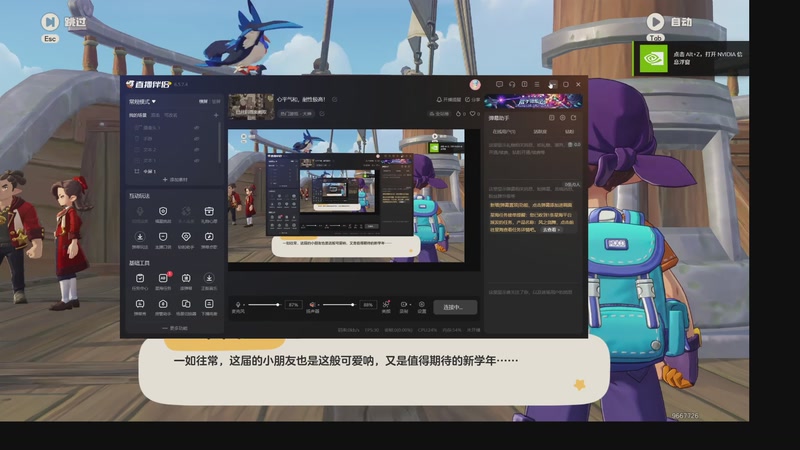Click the heart likes counter
800x450 pixels.
pos(475,114)
